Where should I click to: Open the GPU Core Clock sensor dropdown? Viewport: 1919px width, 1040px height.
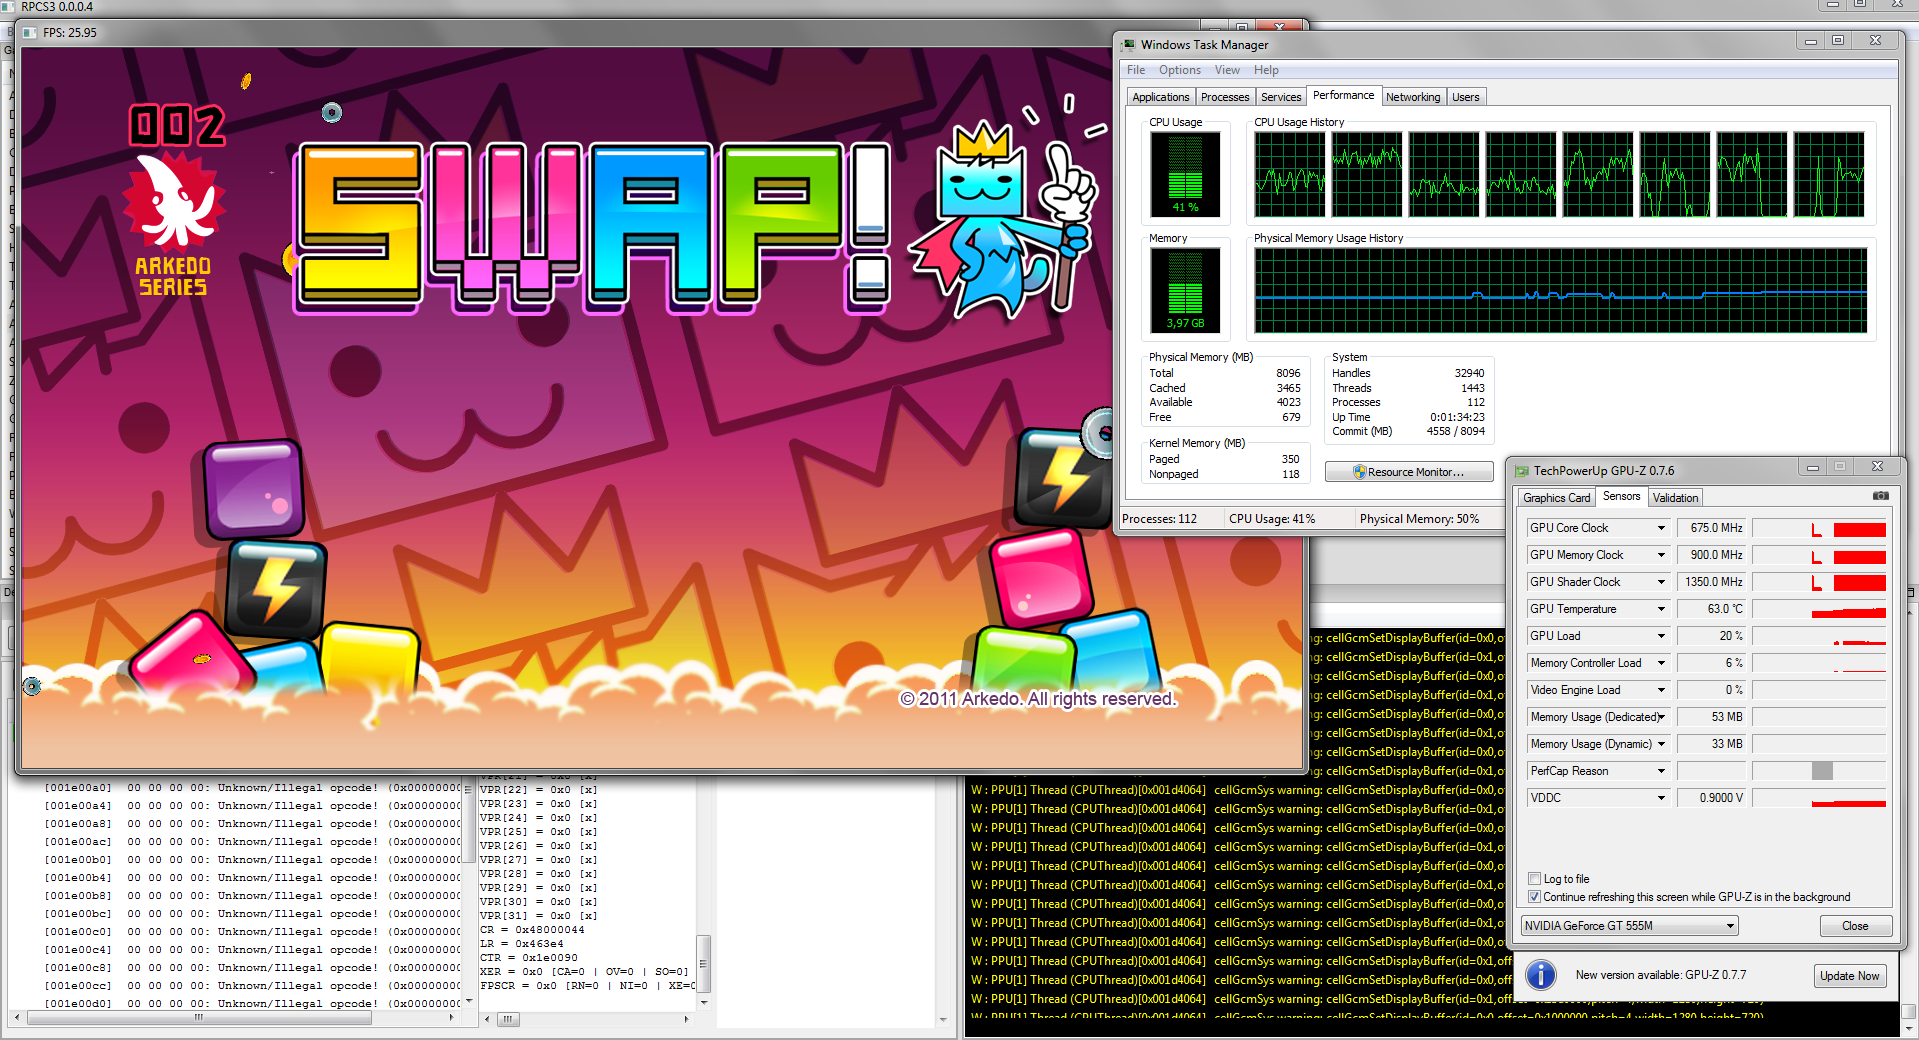(x=1661, y=528)
